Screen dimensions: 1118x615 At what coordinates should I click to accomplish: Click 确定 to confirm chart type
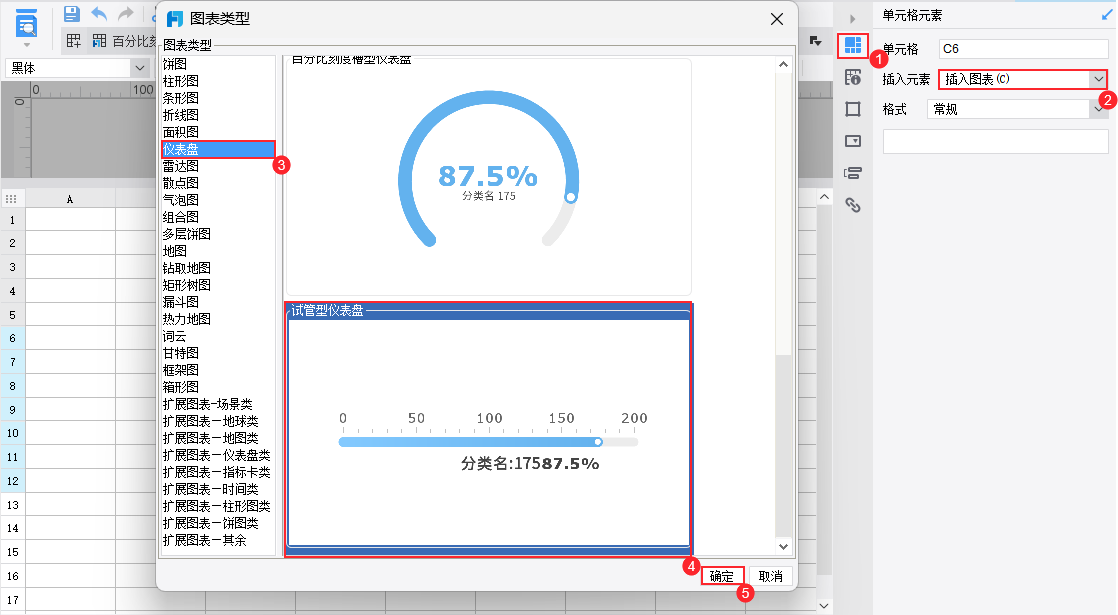pos(722,576)
